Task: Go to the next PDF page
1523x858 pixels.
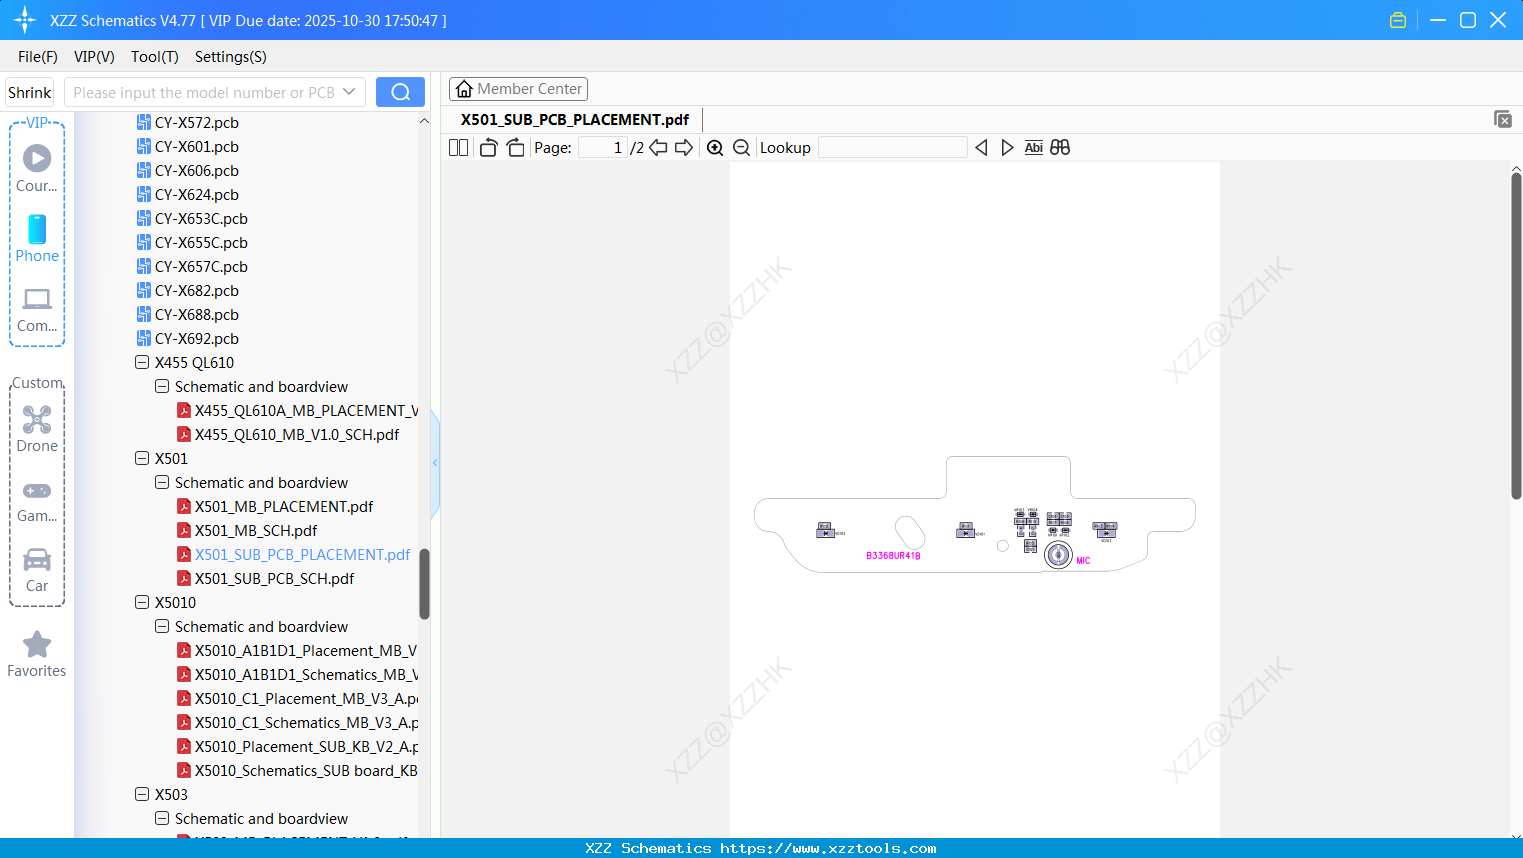Action: pos(684,147)
